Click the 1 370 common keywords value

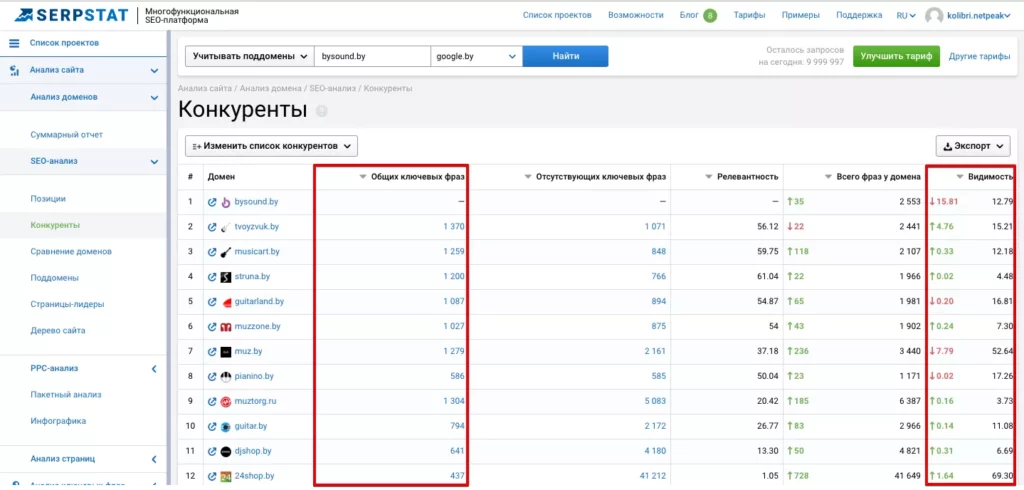[x=453, y=227]
